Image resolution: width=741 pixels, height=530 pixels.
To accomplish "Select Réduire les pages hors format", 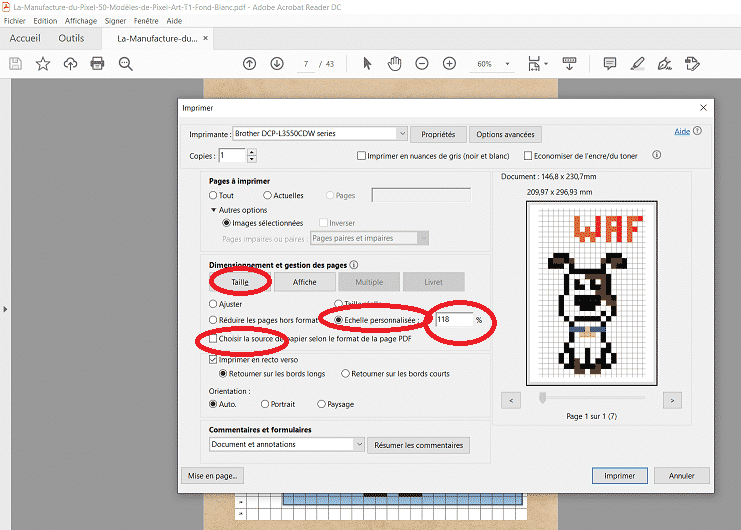I will (x=213, y=320).
